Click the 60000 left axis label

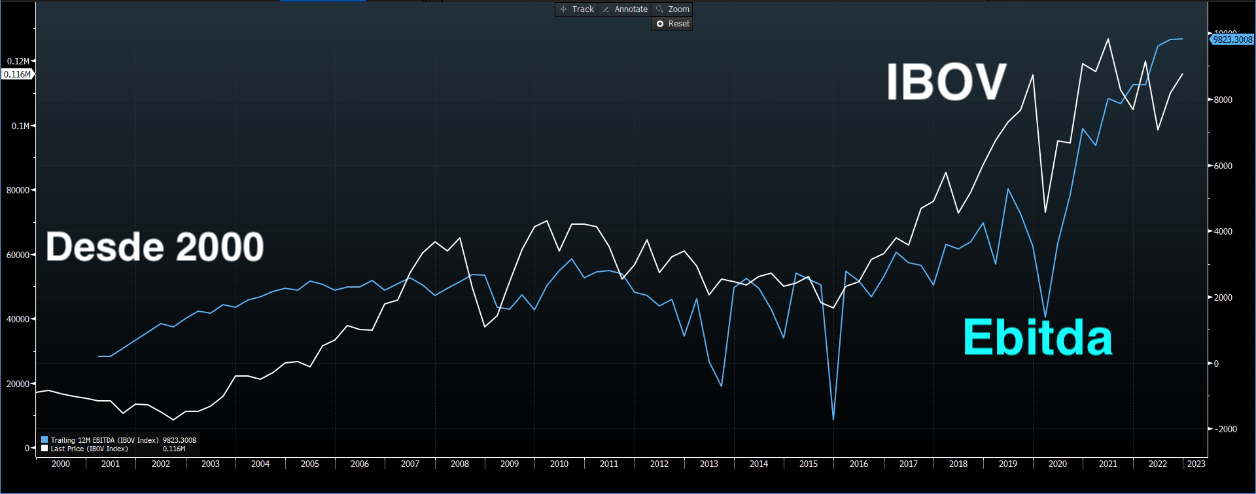[x=20, y=255]
